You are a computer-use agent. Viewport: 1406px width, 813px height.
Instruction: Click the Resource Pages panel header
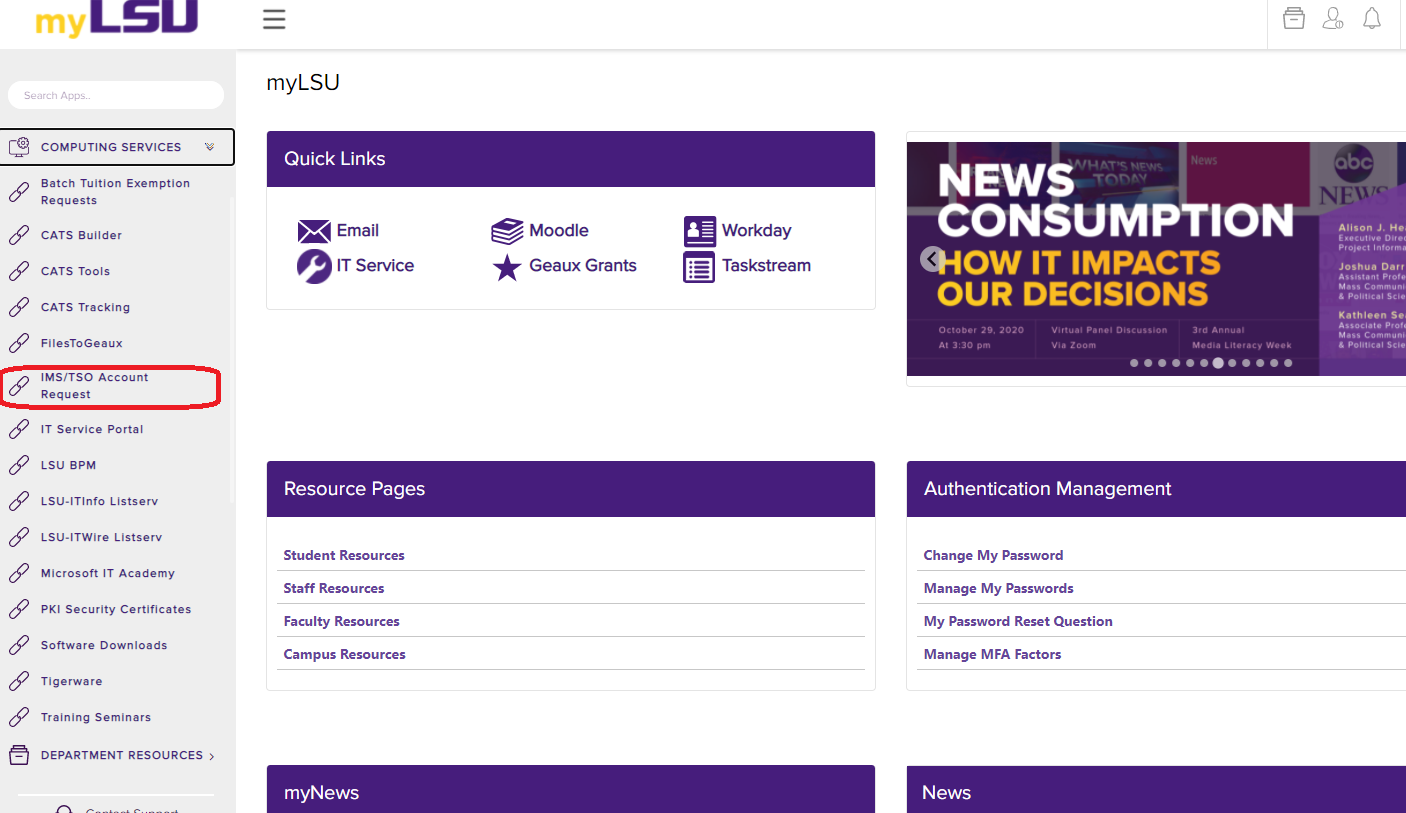tap(571, 489)
